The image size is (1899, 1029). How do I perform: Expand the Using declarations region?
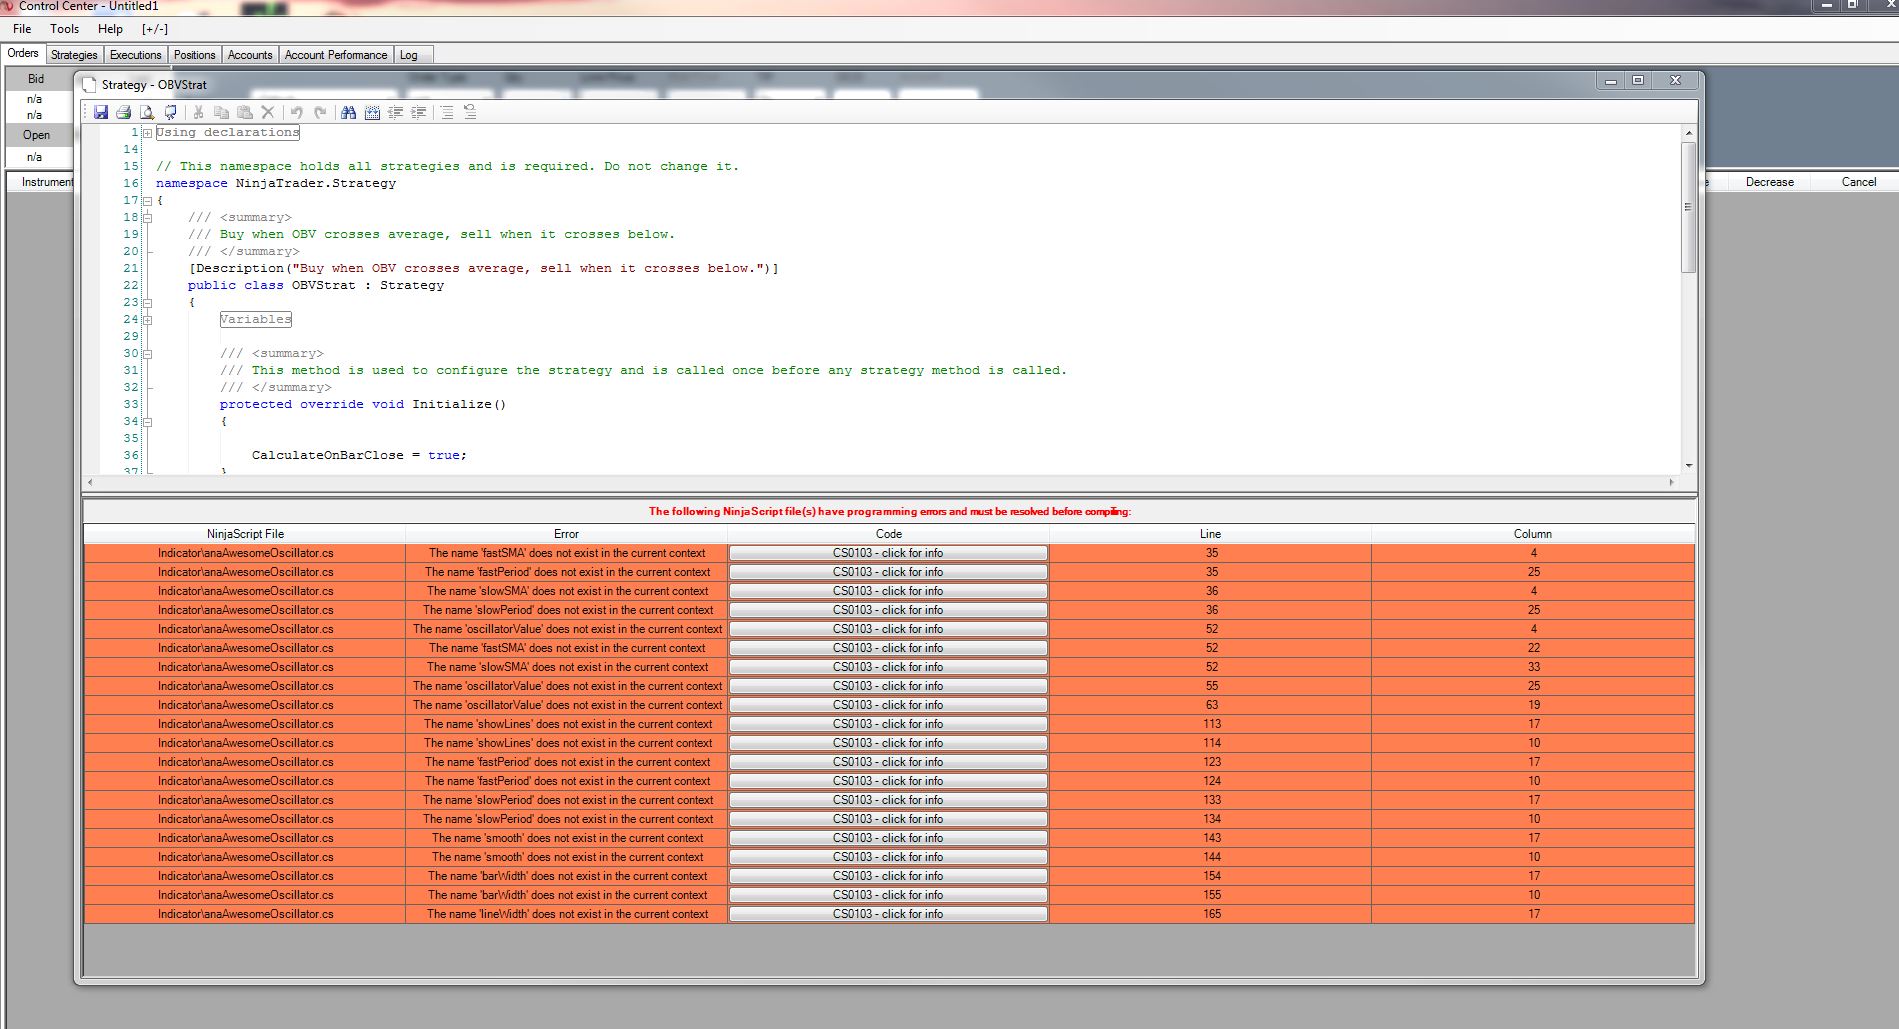click(x=147, y=132)
